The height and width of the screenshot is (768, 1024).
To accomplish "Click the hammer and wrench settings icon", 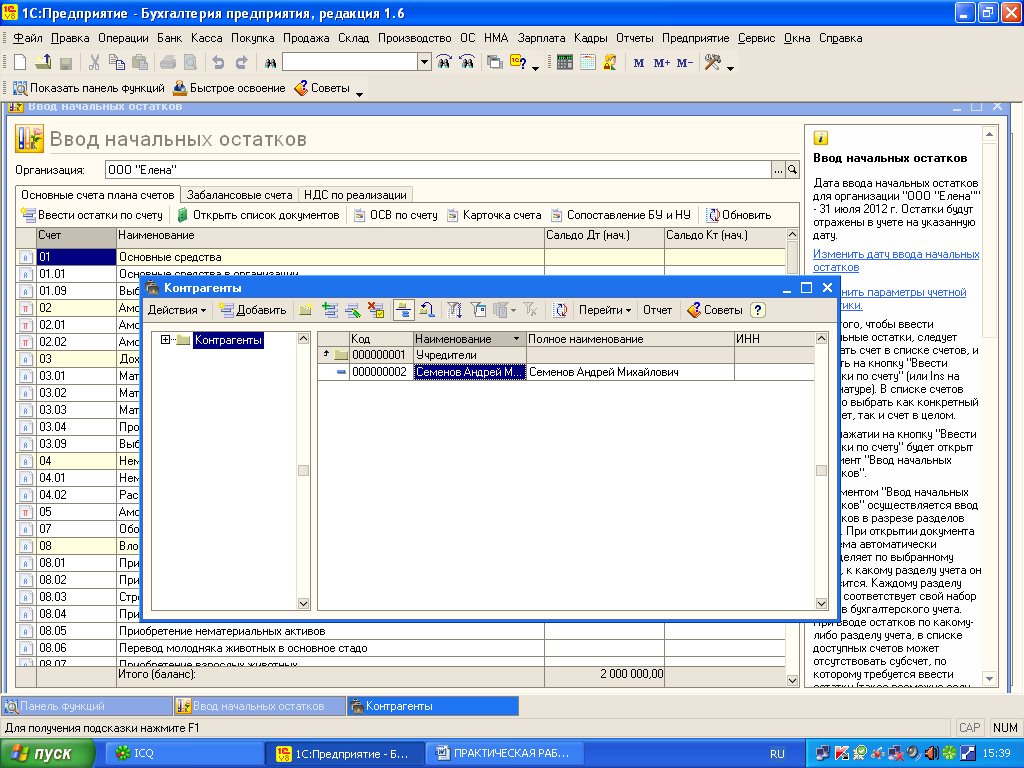I will (x=712, y=62).
